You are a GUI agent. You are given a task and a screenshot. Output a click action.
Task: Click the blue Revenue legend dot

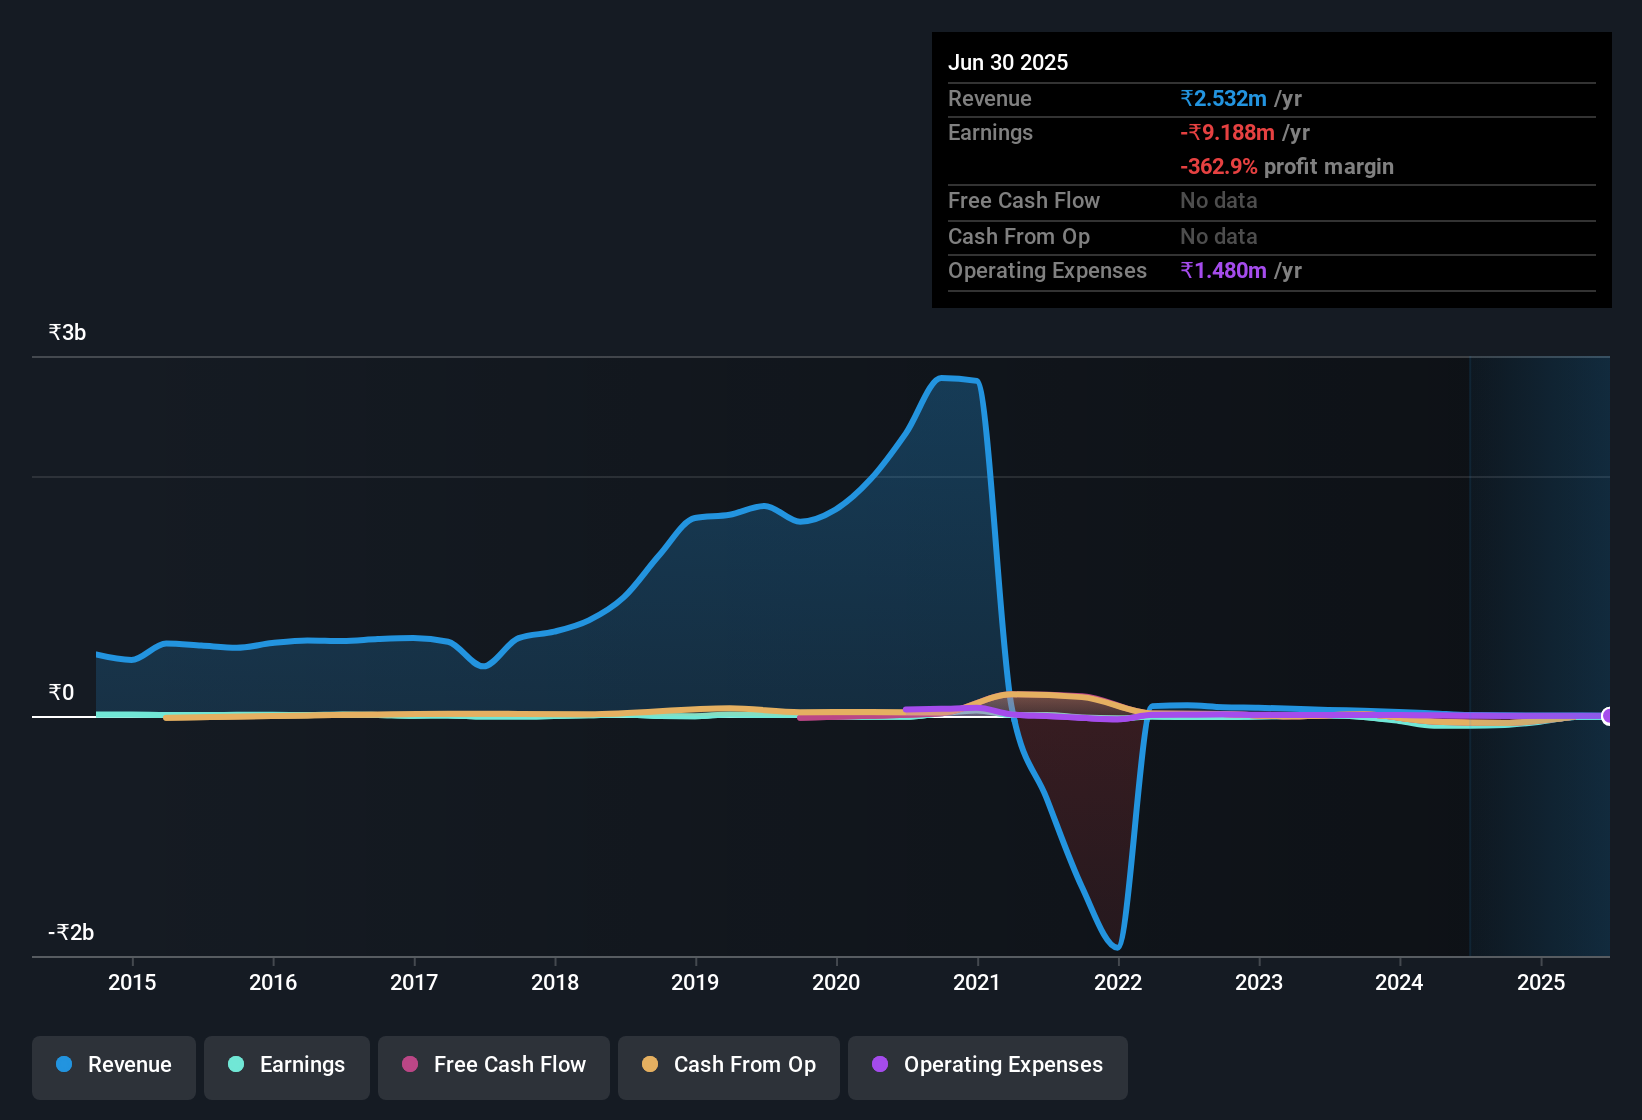point(64,1064)
